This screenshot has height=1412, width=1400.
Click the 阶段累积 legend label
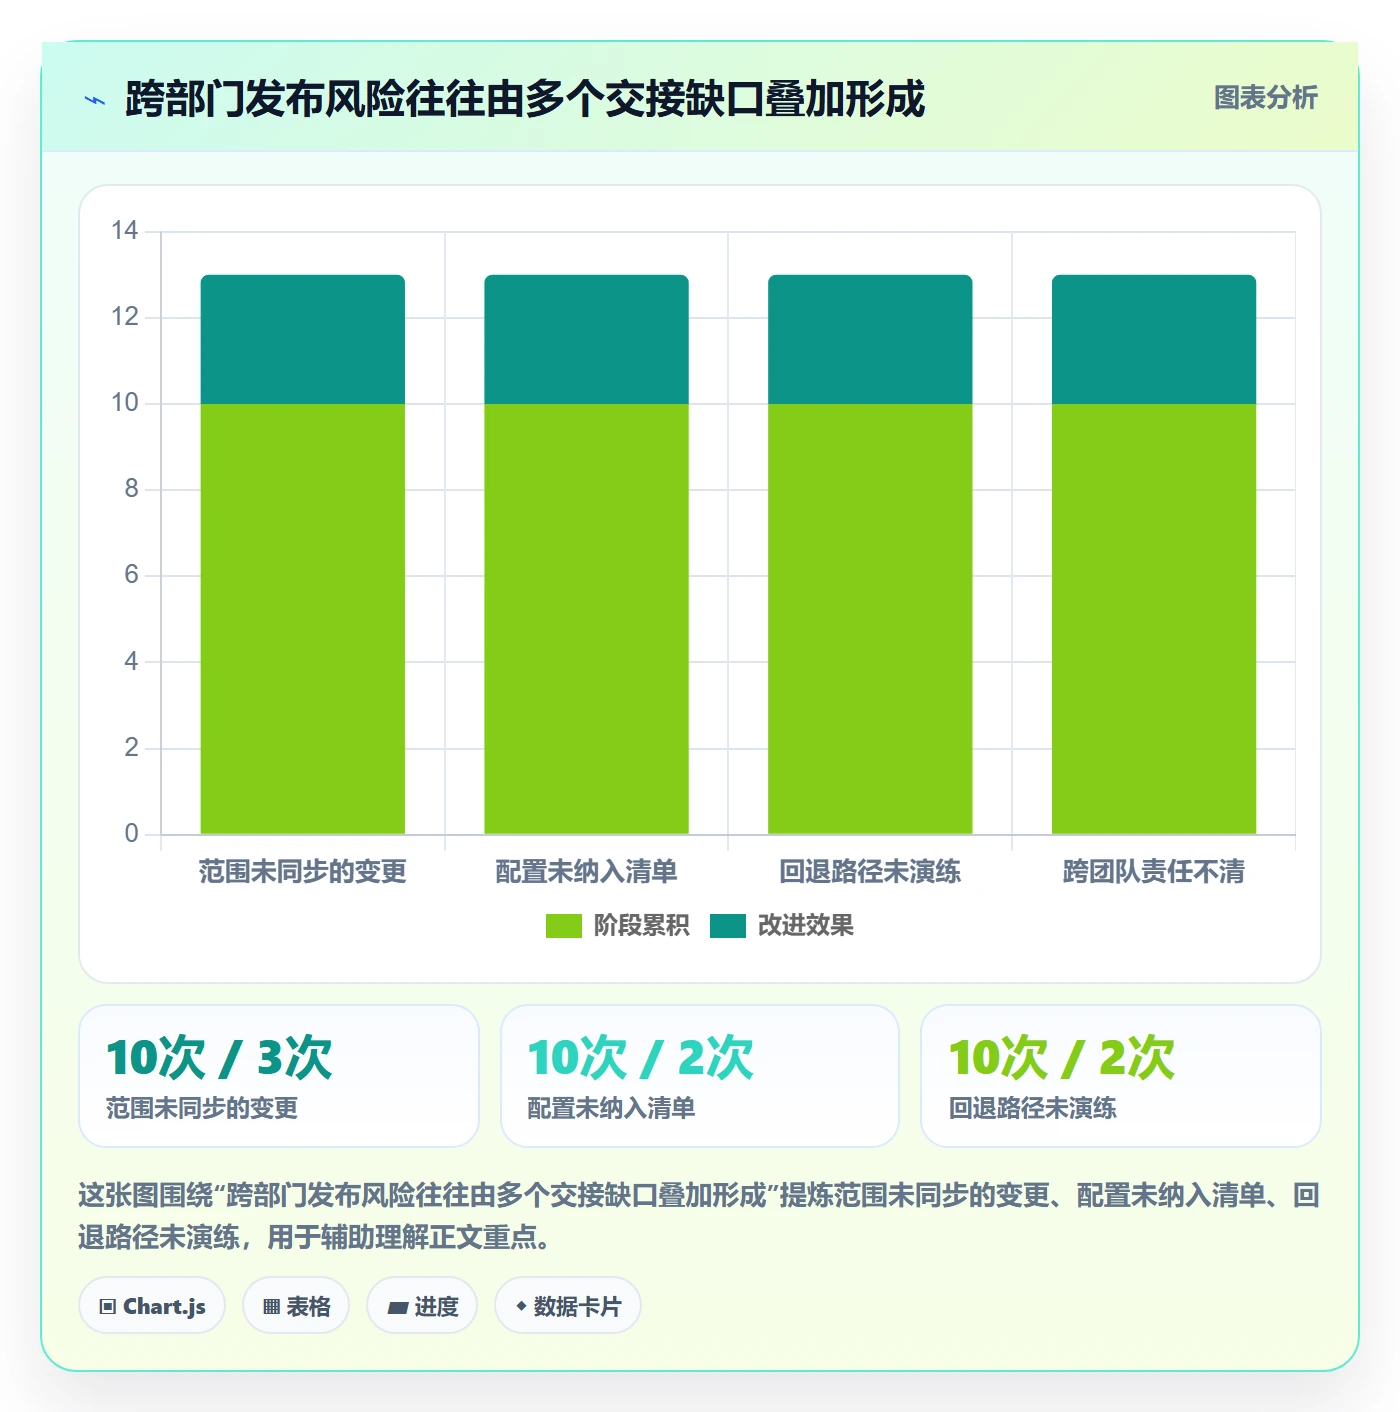tap(641, 926)
